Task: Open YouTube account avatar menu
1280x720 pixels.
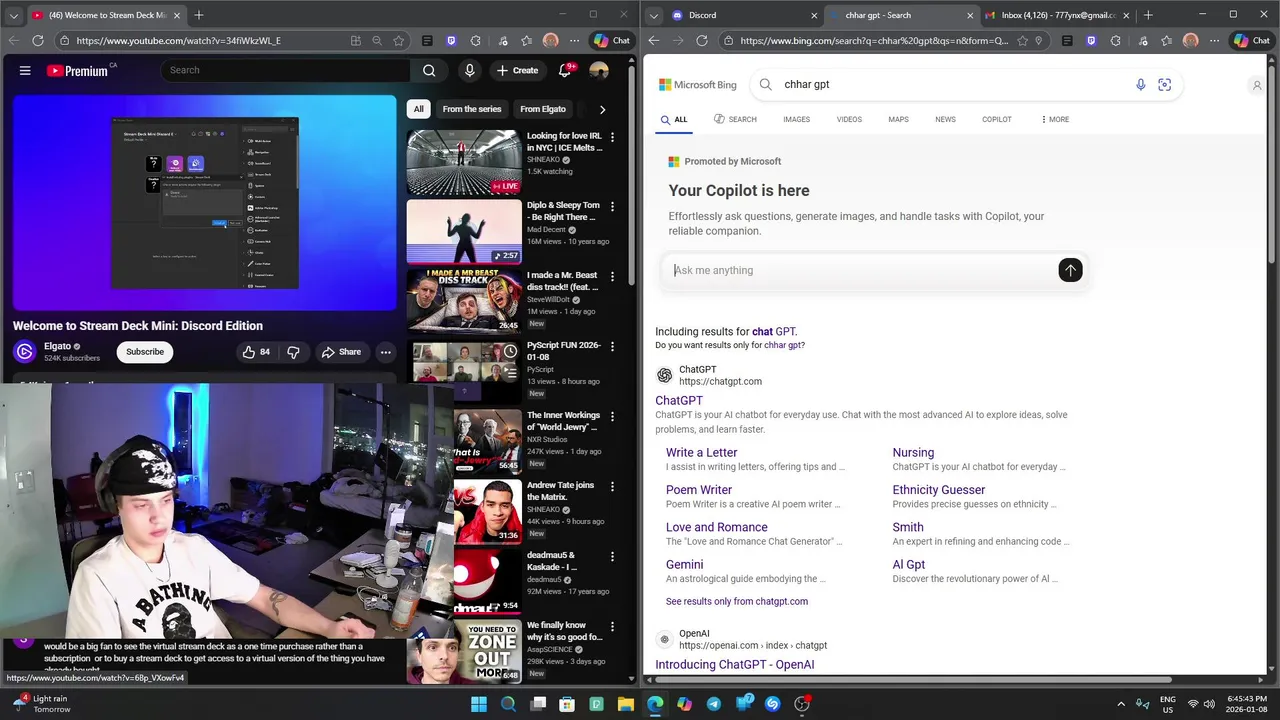Action: (x=599, y=70)
